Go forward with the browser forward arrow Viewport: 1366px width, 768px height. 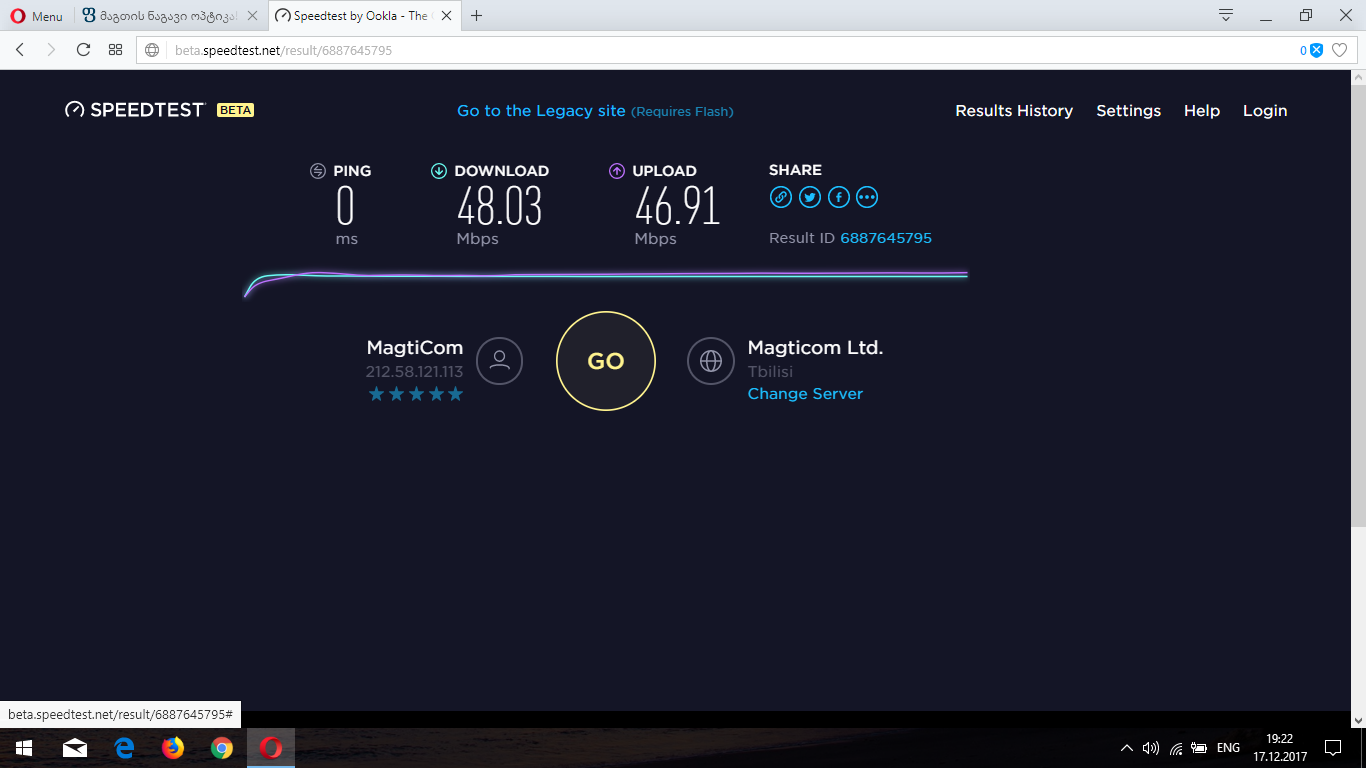pyautogui.click(x=51, y=50)
